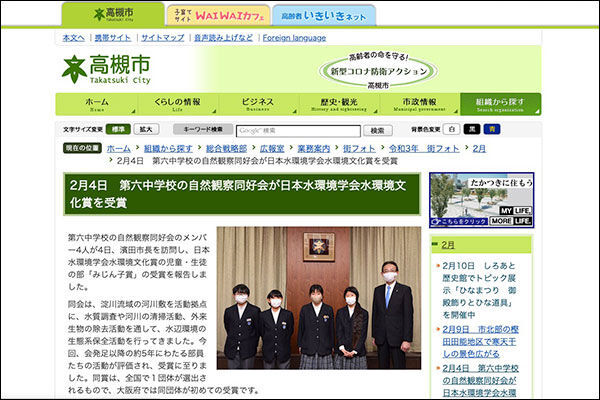Viewport: 600px width, 400px height.
Task: Open the 携帯サイト link
Action: click(113, 38)
